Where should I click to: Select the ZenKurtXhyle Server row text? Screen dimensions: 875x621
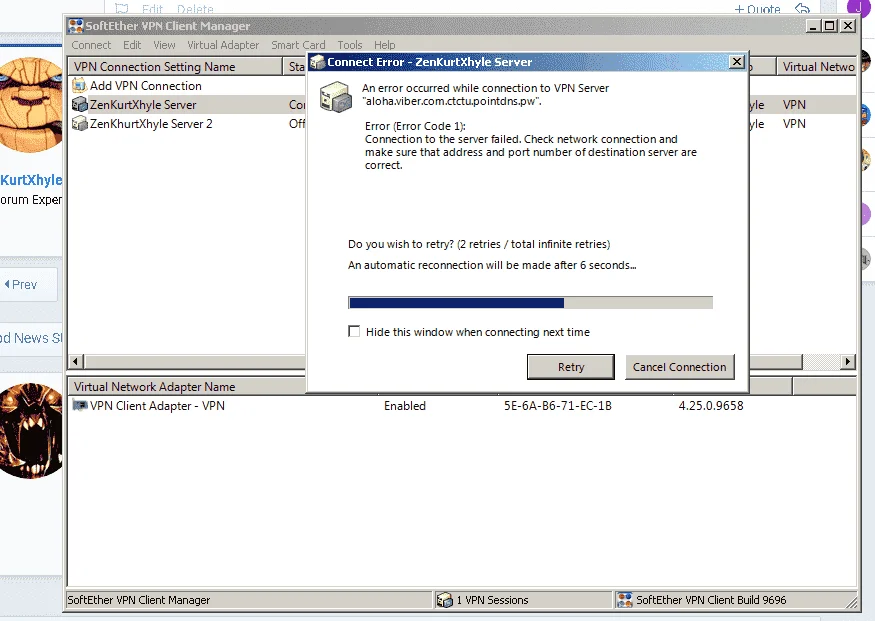143,104
